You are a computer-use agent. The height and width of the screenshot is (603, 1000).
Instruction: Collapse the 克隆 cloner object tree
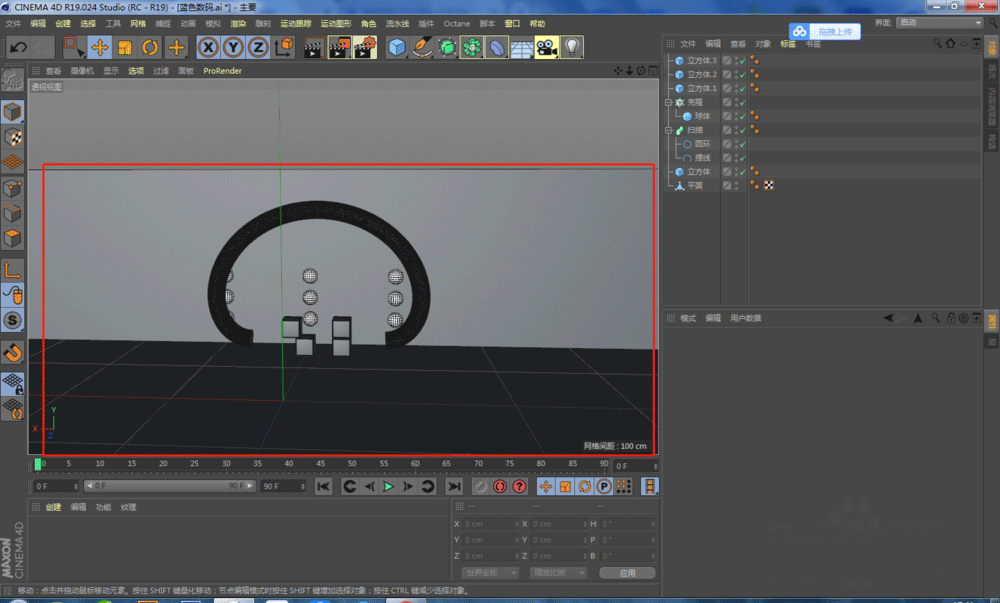point(669,102)
